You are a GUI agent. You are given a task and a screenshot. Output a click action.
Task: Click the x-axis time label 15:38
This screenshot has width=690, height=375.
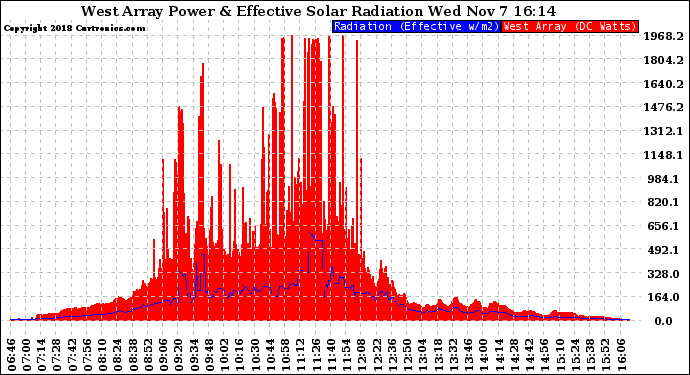coord(591,355)
